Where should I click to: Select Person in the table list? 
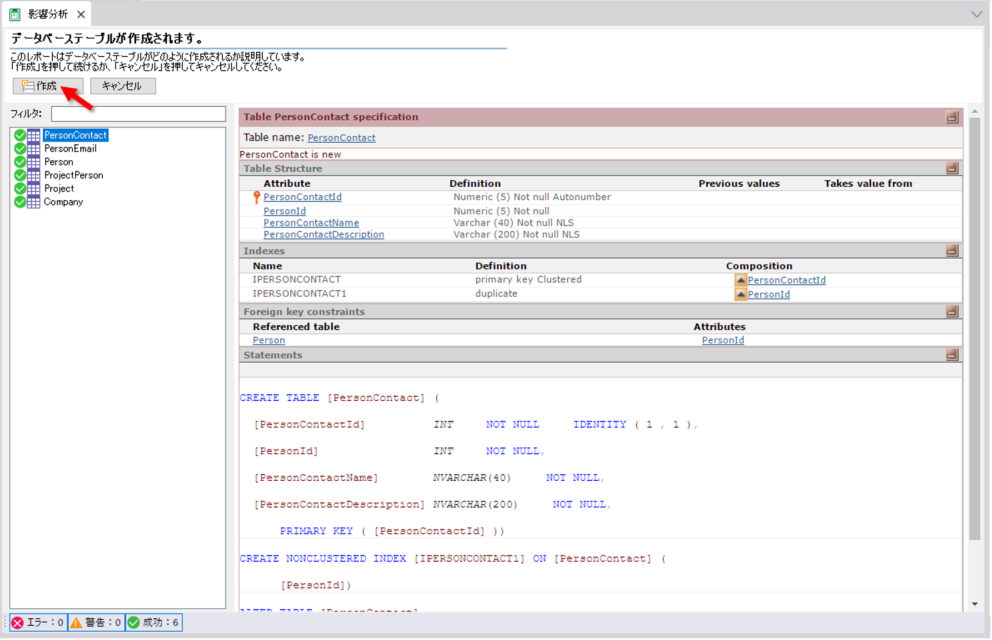tap(58, 162)
